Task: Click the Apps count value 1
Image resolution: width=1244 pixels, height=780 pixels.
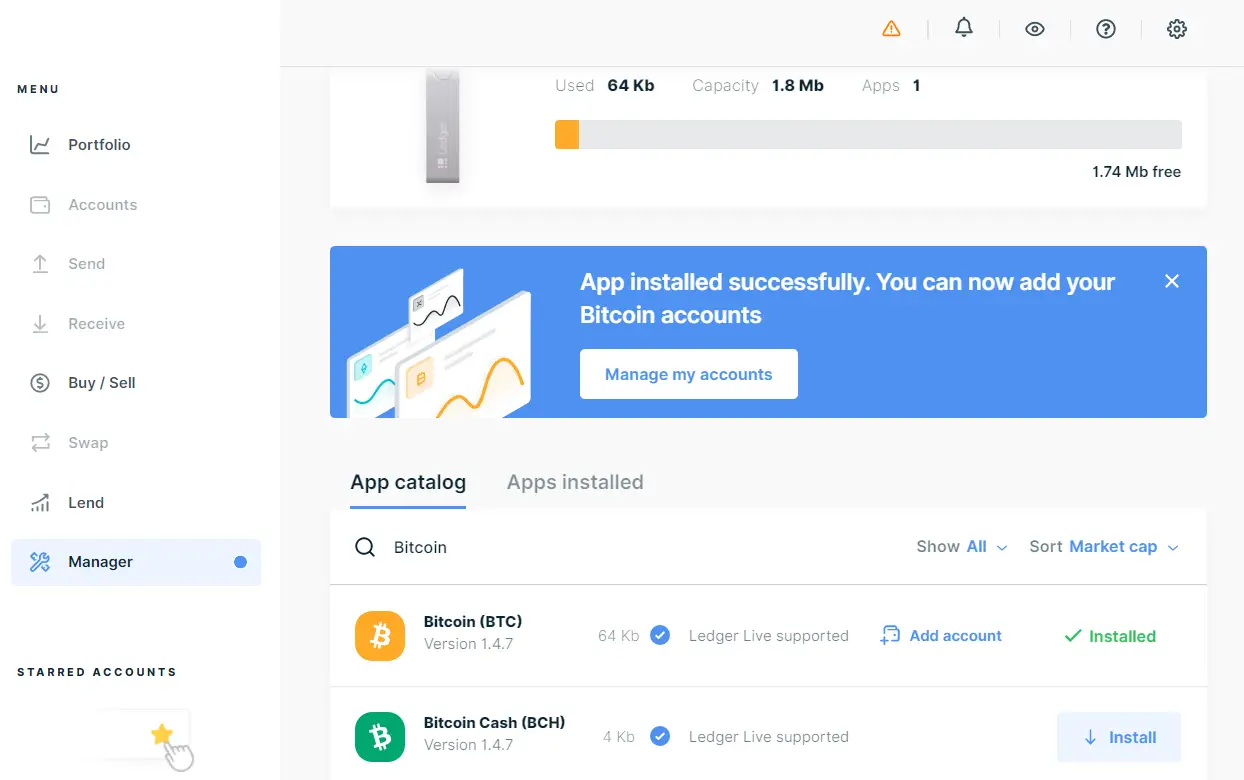Action: pyautogui.click(x=916, y=86)
